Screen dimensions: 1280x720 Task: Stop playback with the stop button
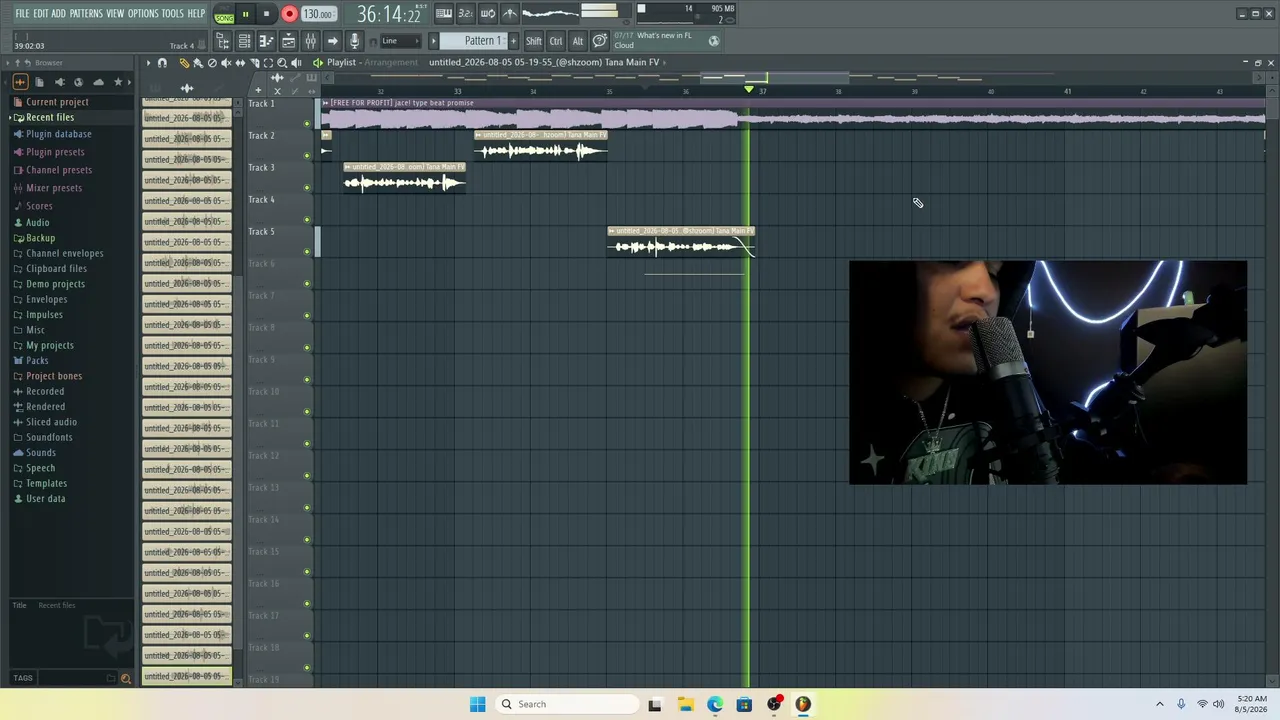point(266,14)
